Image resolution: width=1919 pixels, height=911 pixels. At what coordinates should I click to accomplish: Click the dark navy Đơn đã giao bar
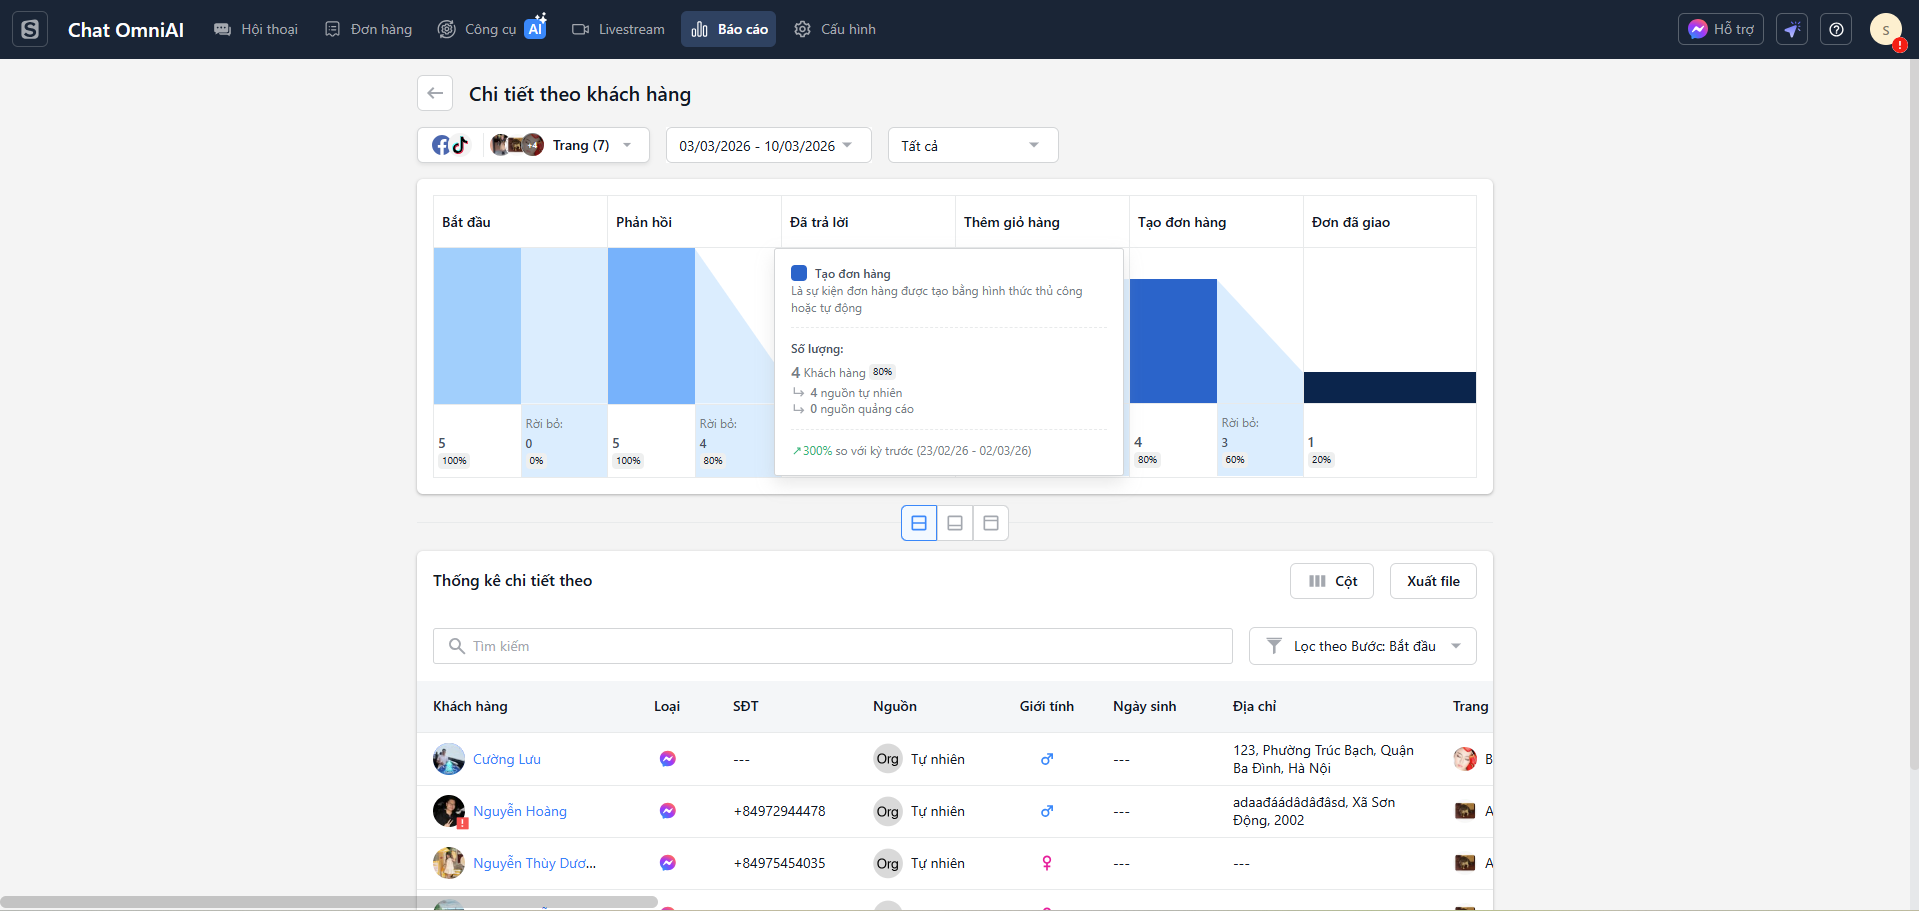tap(1390, 388)
